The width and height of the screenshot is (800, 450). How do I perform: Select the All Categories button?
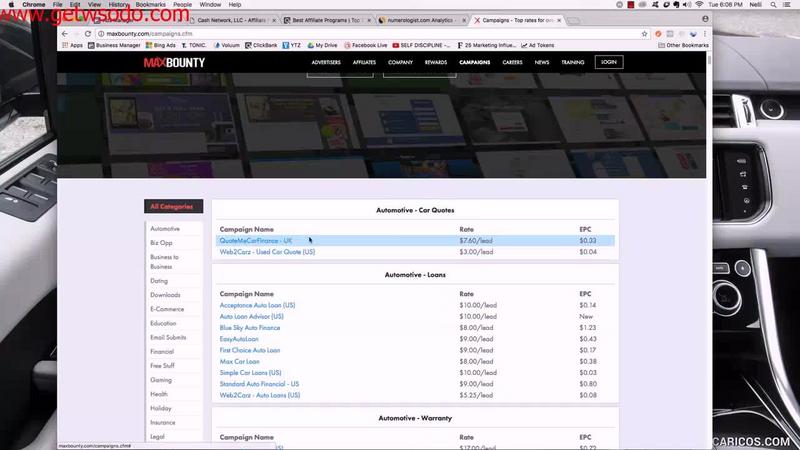pos(173,206)
